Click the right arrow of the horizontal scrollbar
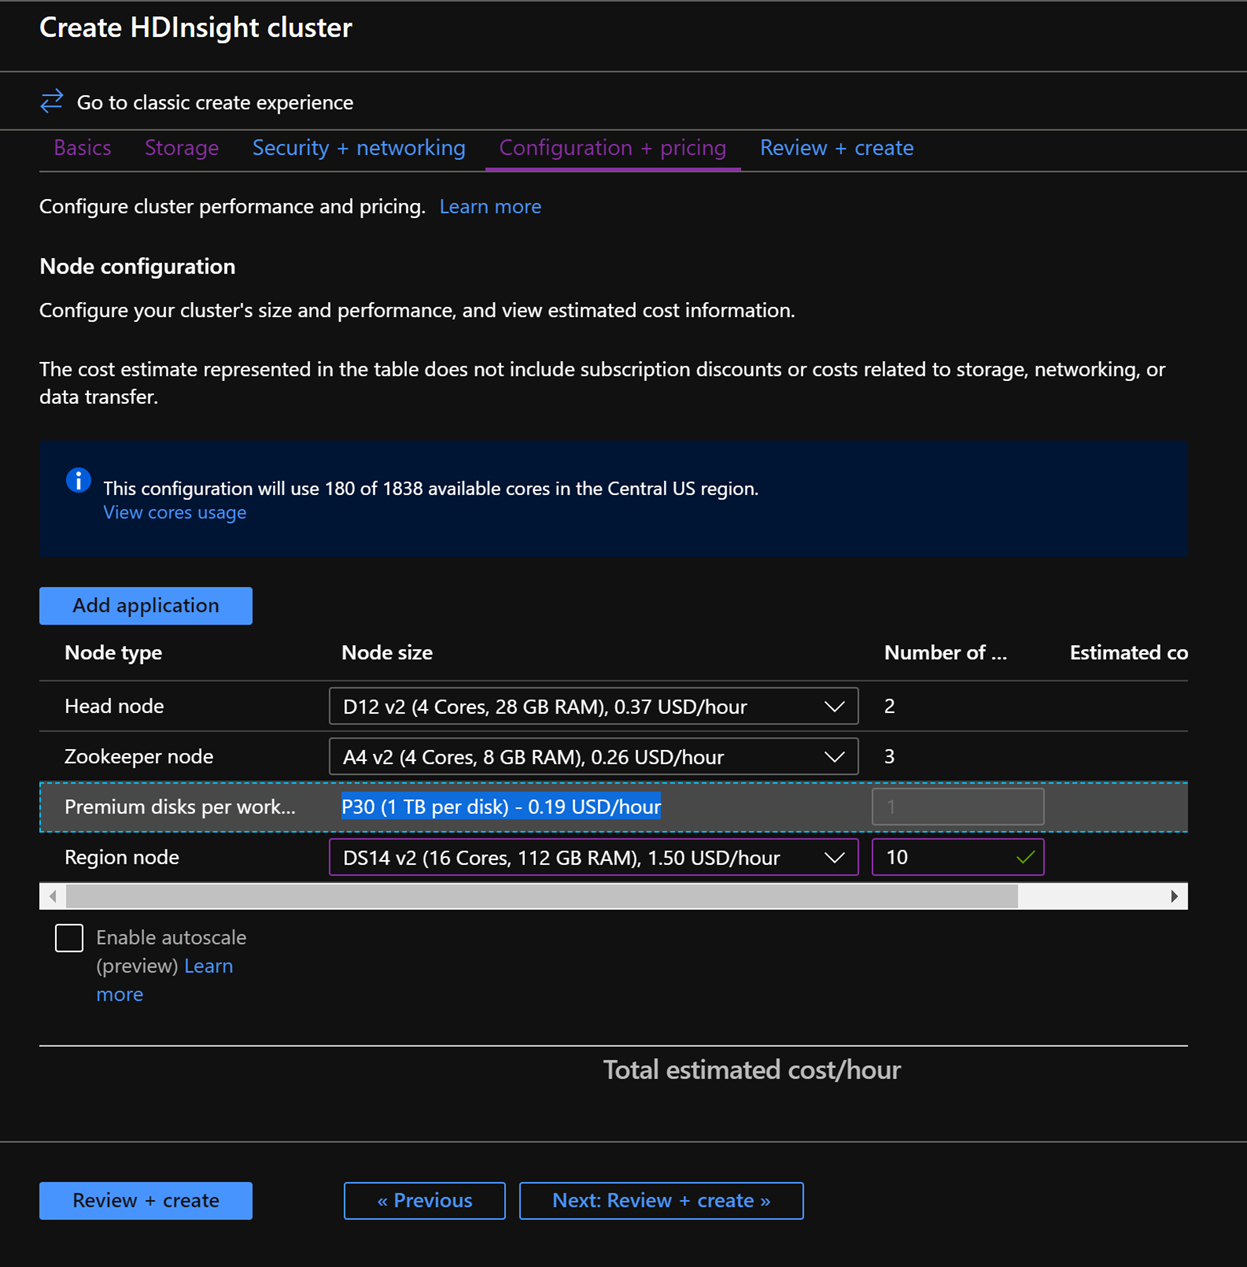Image resolution: width=1247 pixels, height=1267 pixels. point(1175,896)
